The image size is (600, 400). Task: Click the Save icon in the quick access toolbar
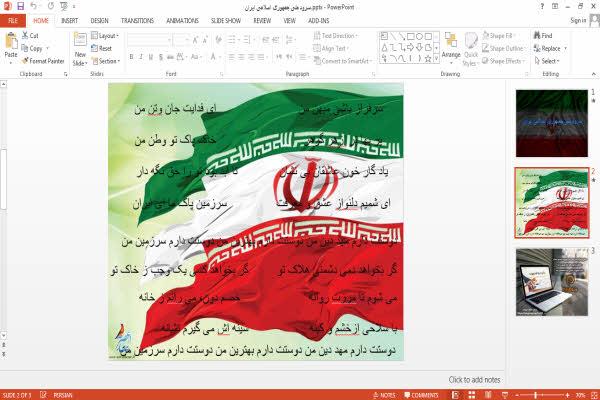click(20, 6)
